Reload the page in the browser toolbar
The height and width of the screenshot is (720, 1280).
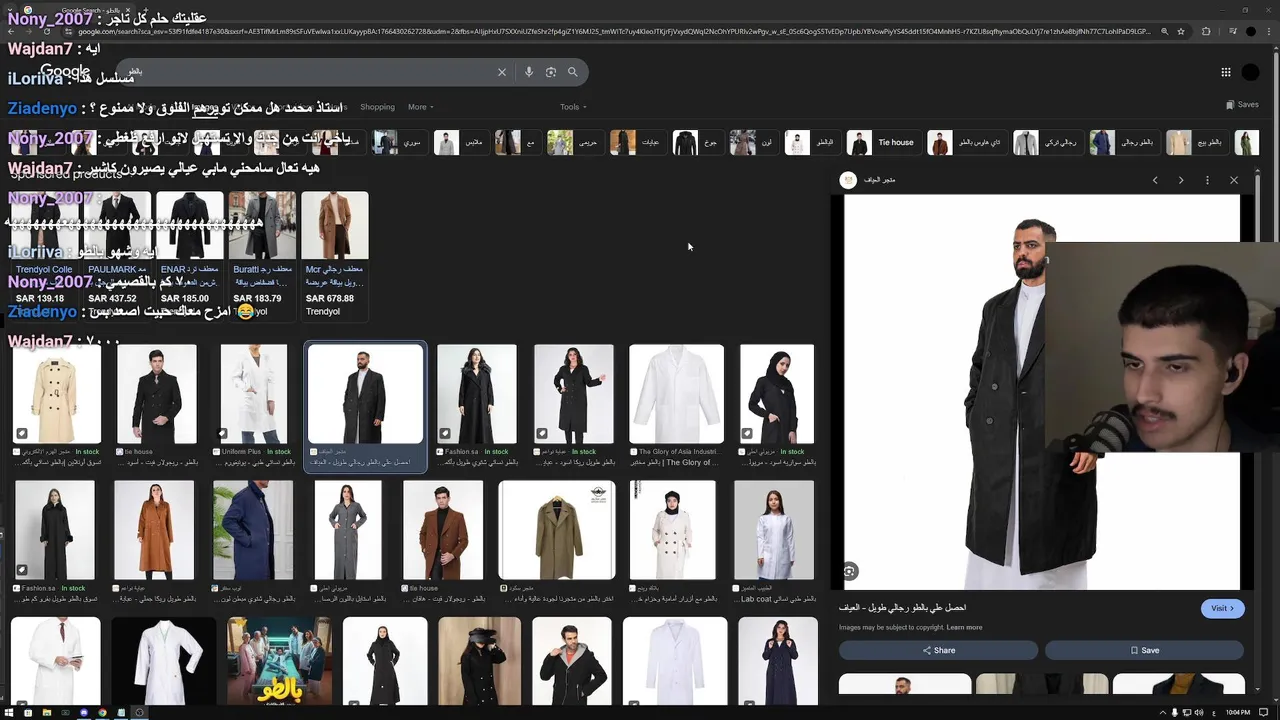pyautogui.click(x=46, y=31)
